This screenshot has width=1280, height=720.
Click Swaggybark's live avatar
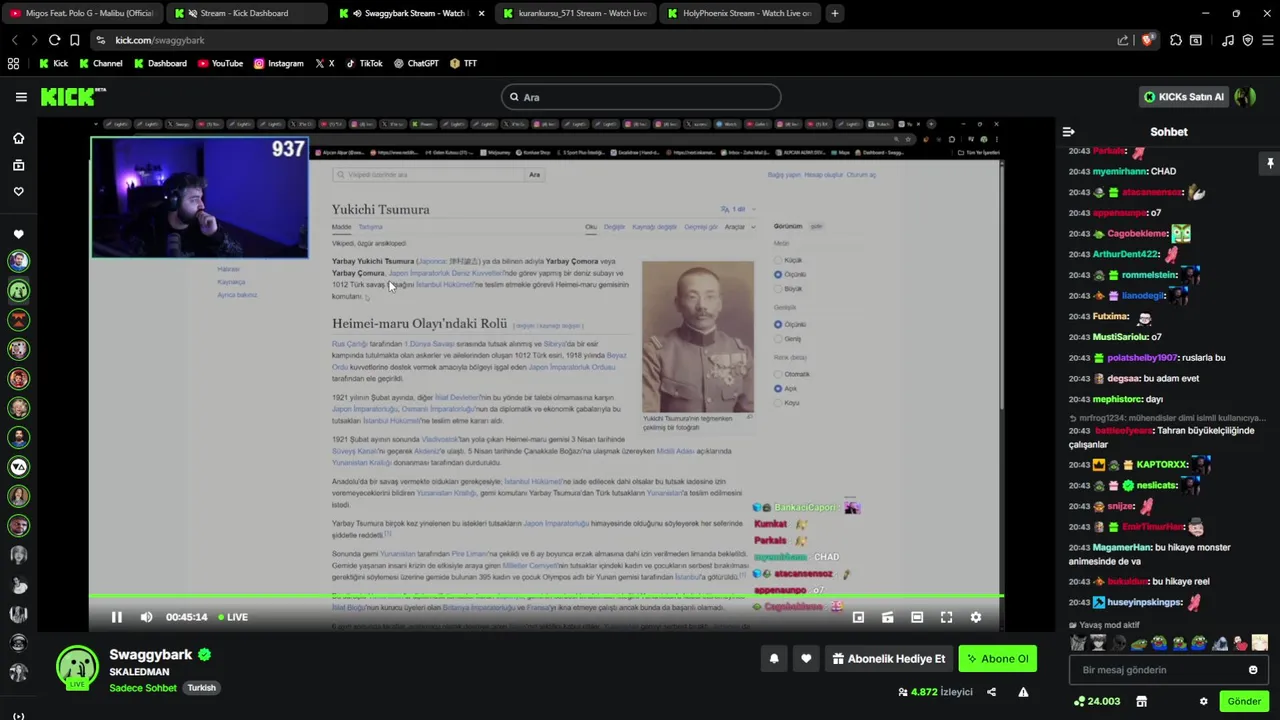77,668
